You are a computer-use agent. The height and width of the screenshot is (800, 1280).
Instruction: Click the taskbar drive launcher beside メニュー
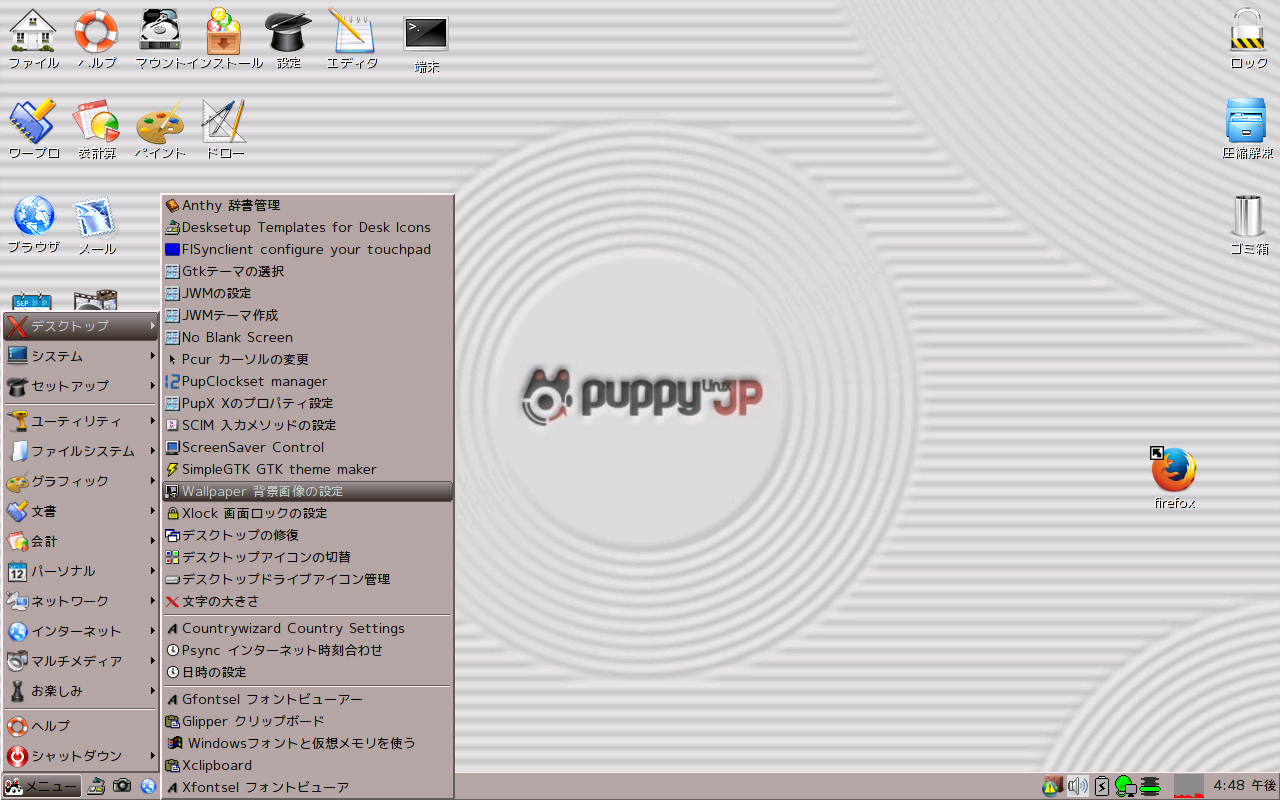pos(97,786)
